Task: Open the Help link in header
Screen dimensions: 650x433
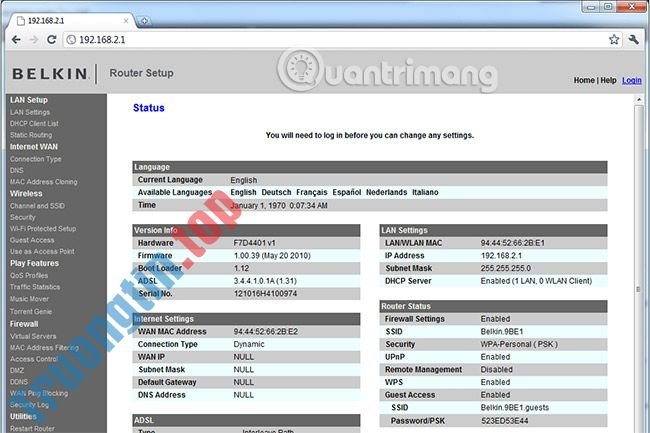Action: coord(609,80)
